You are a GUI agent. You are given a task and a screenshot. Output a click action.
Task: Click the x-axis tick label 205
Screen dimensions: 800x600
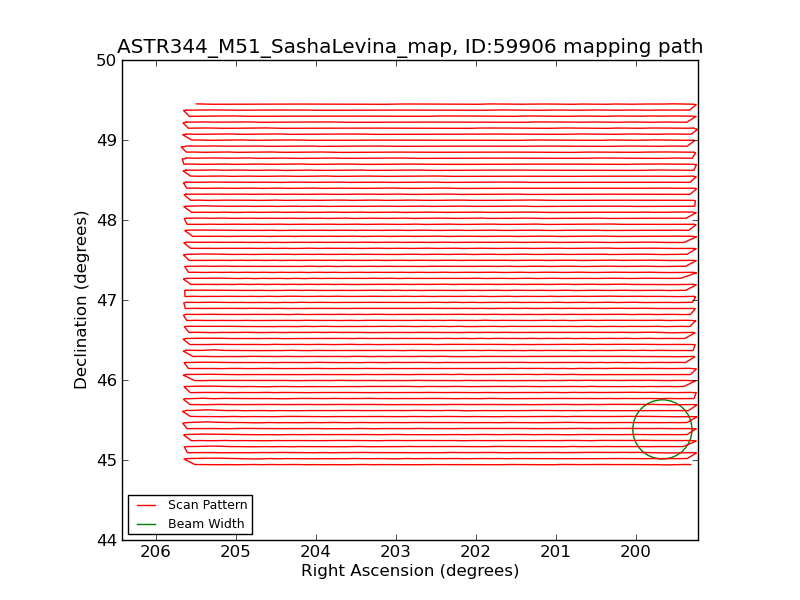pos(236,552)
